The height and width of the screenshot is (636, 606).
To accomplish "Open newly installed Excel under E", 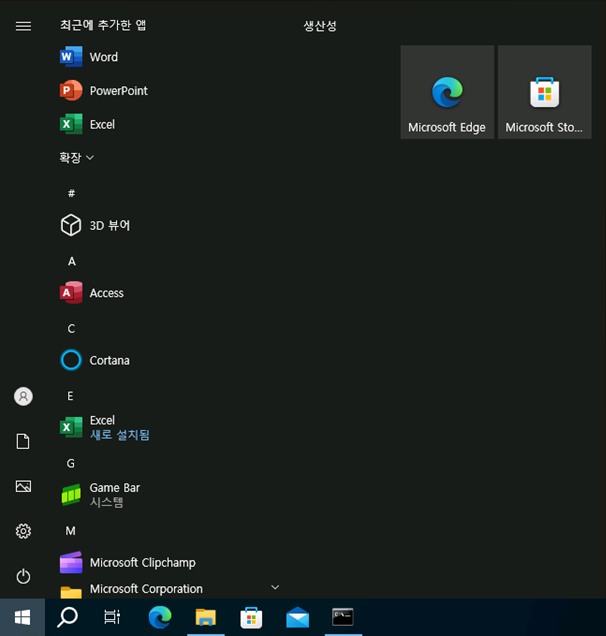I will [170, 427].
